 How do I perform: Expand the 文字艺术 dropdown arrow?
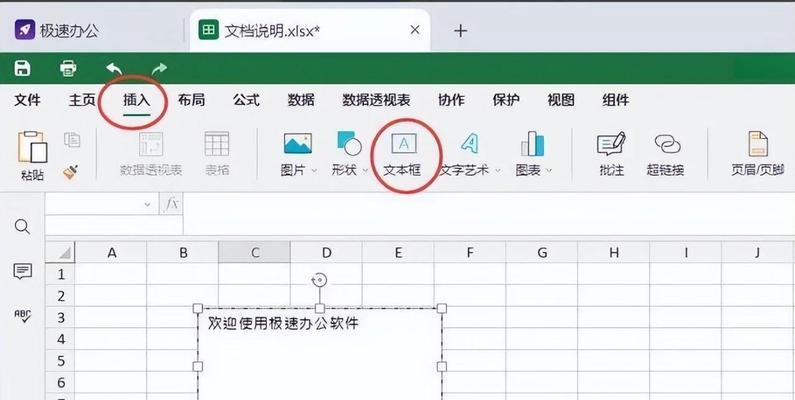498,170
